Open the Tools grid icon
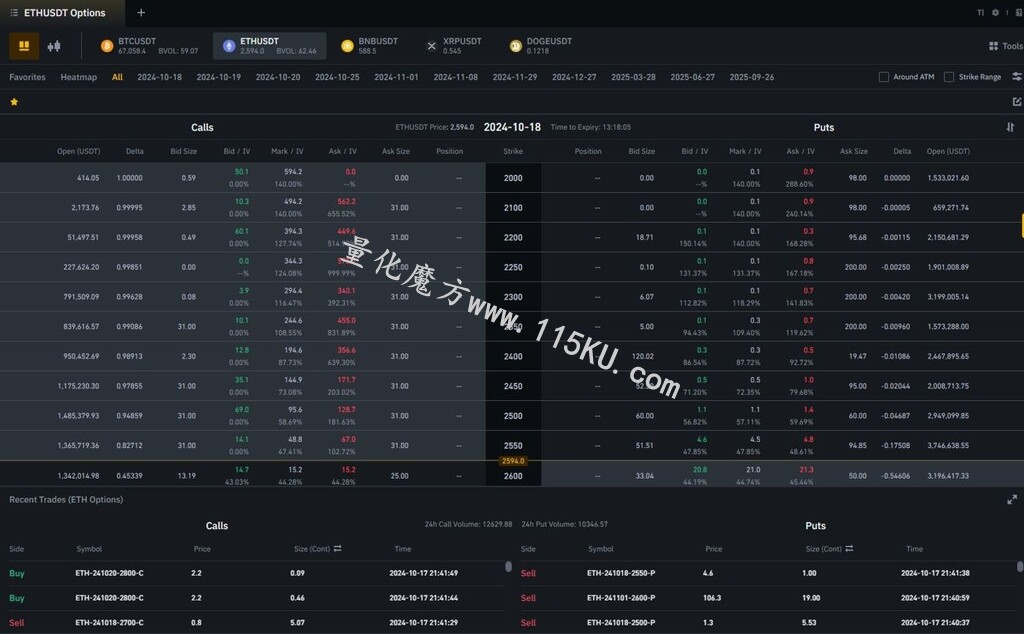This screenshot has height=634, width=1024. click(x=993, y=46)
